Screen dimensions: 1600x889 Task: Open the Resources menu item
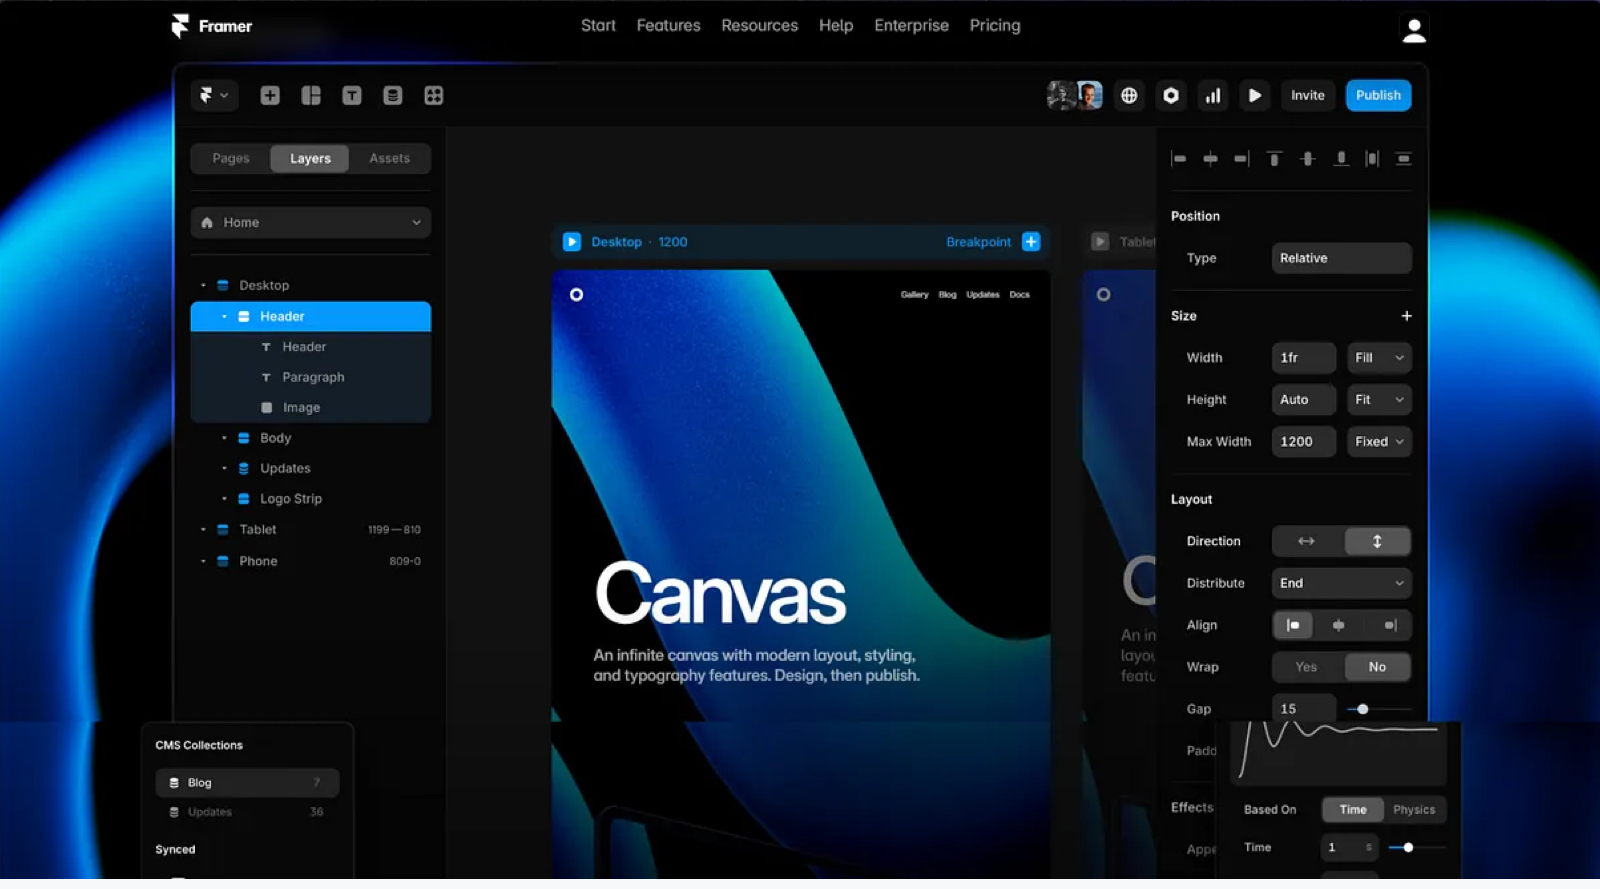tap(760, 26)
